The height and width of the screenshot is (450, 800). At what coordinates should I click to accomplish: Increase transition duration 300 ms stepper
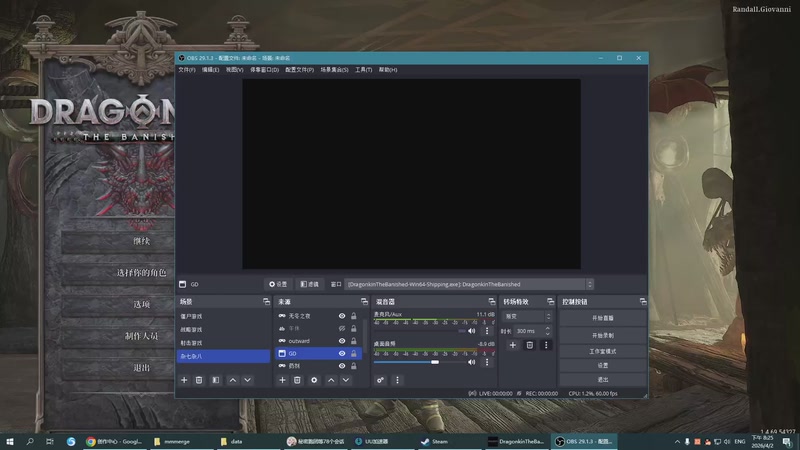[x=548, y=329]
